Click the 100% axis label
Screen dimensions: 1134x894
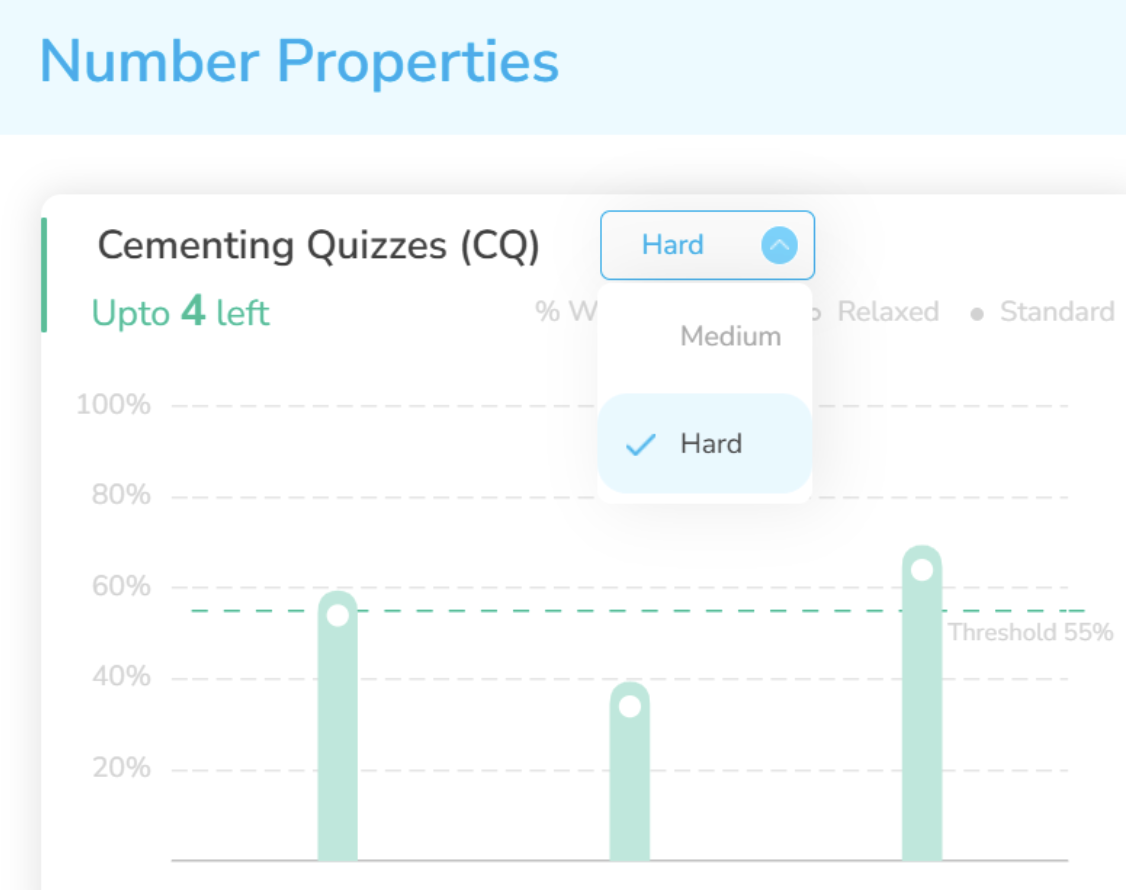(114, 406)
